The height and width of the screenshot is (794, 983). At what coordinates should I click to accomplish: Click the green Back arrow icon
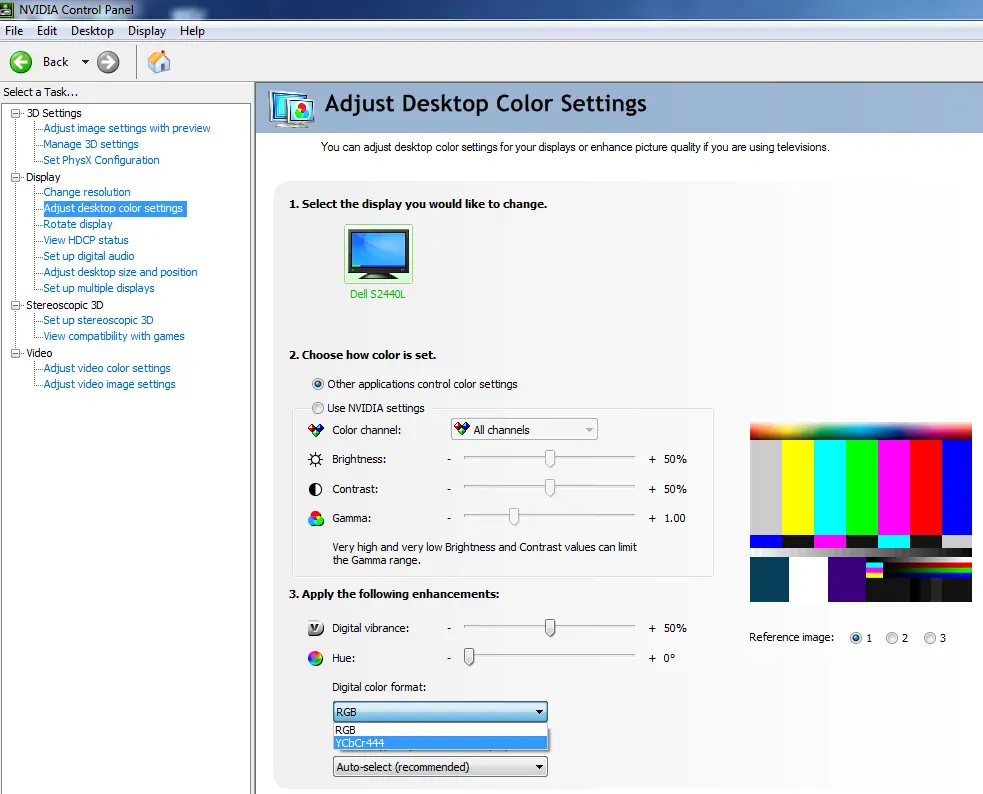click(21, 62)
